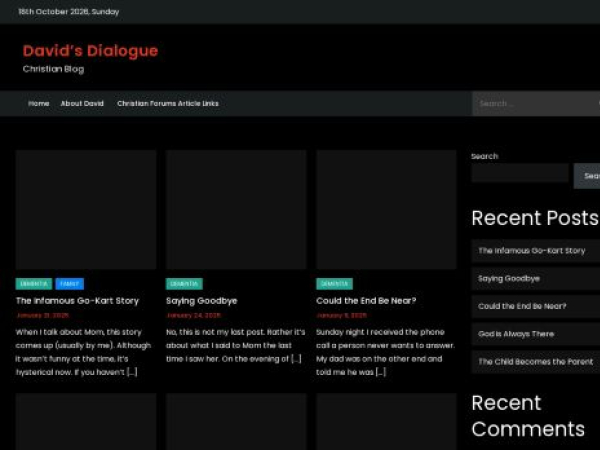Open The Infamous Go-Kart Story post title

[x=77, y=301]
